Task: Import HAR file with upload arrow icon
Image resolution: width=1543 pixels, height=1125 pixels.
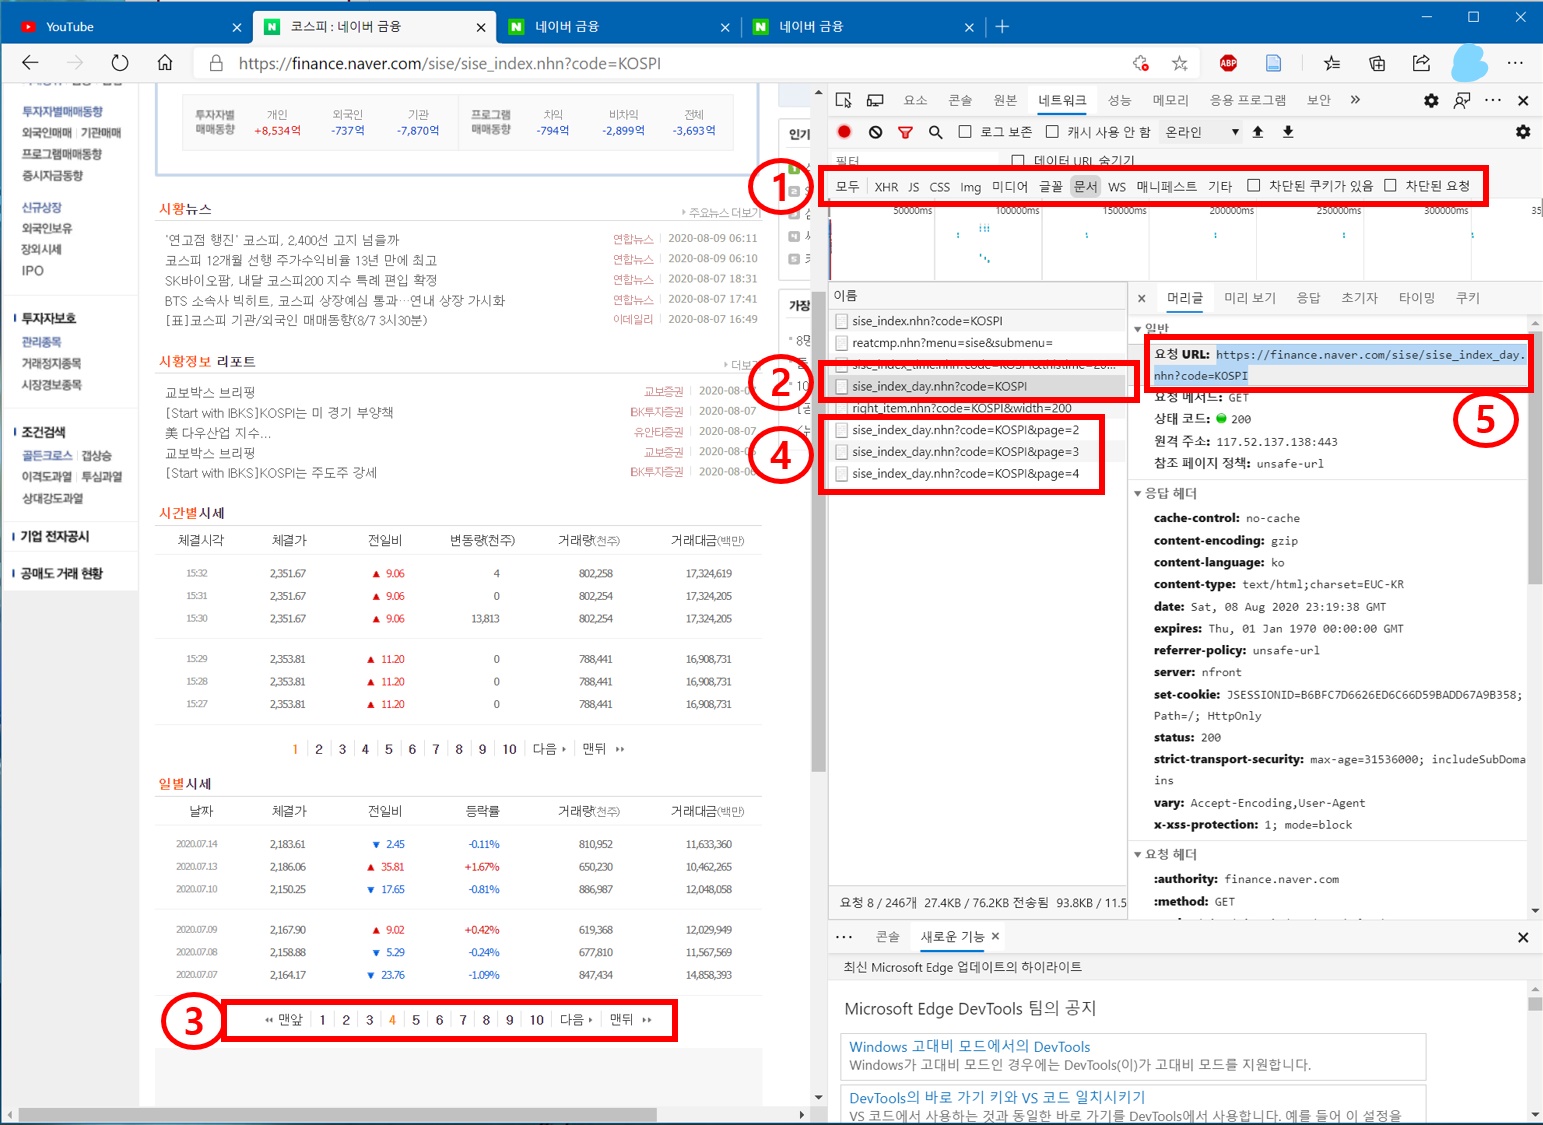Action: [1258, 132]
